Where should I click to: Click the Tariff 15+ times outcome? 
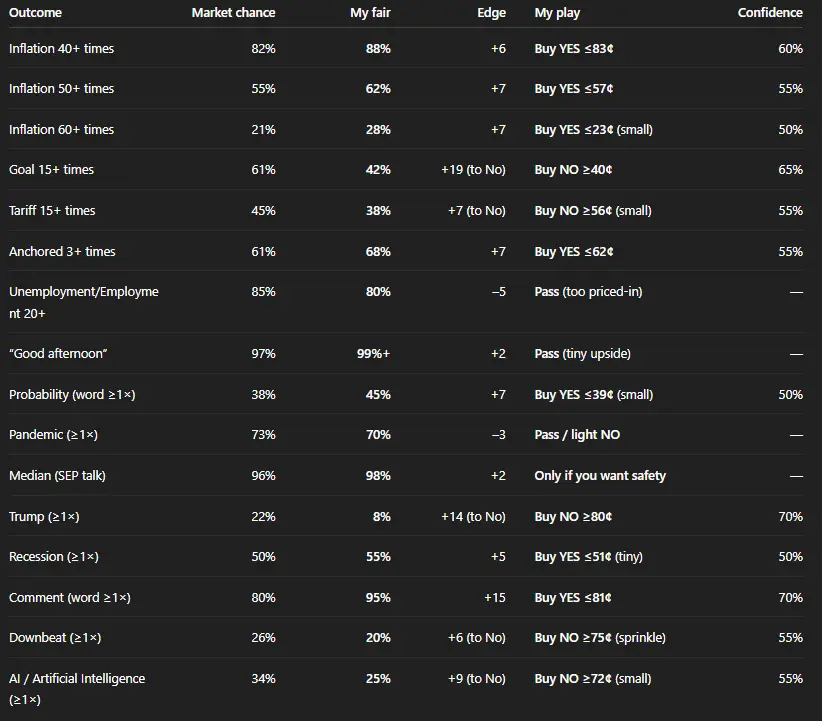[x=52, y=211]
